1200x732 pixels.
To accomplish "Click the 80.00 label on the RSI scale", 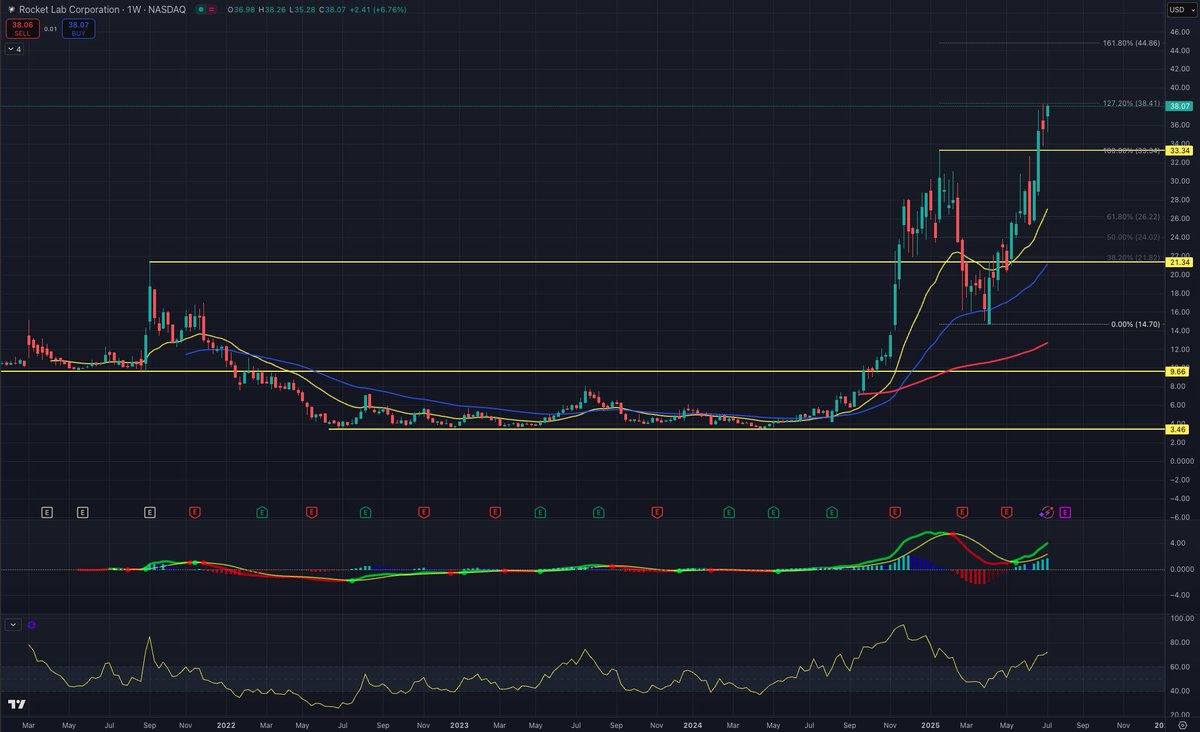I will (1179, 642).
